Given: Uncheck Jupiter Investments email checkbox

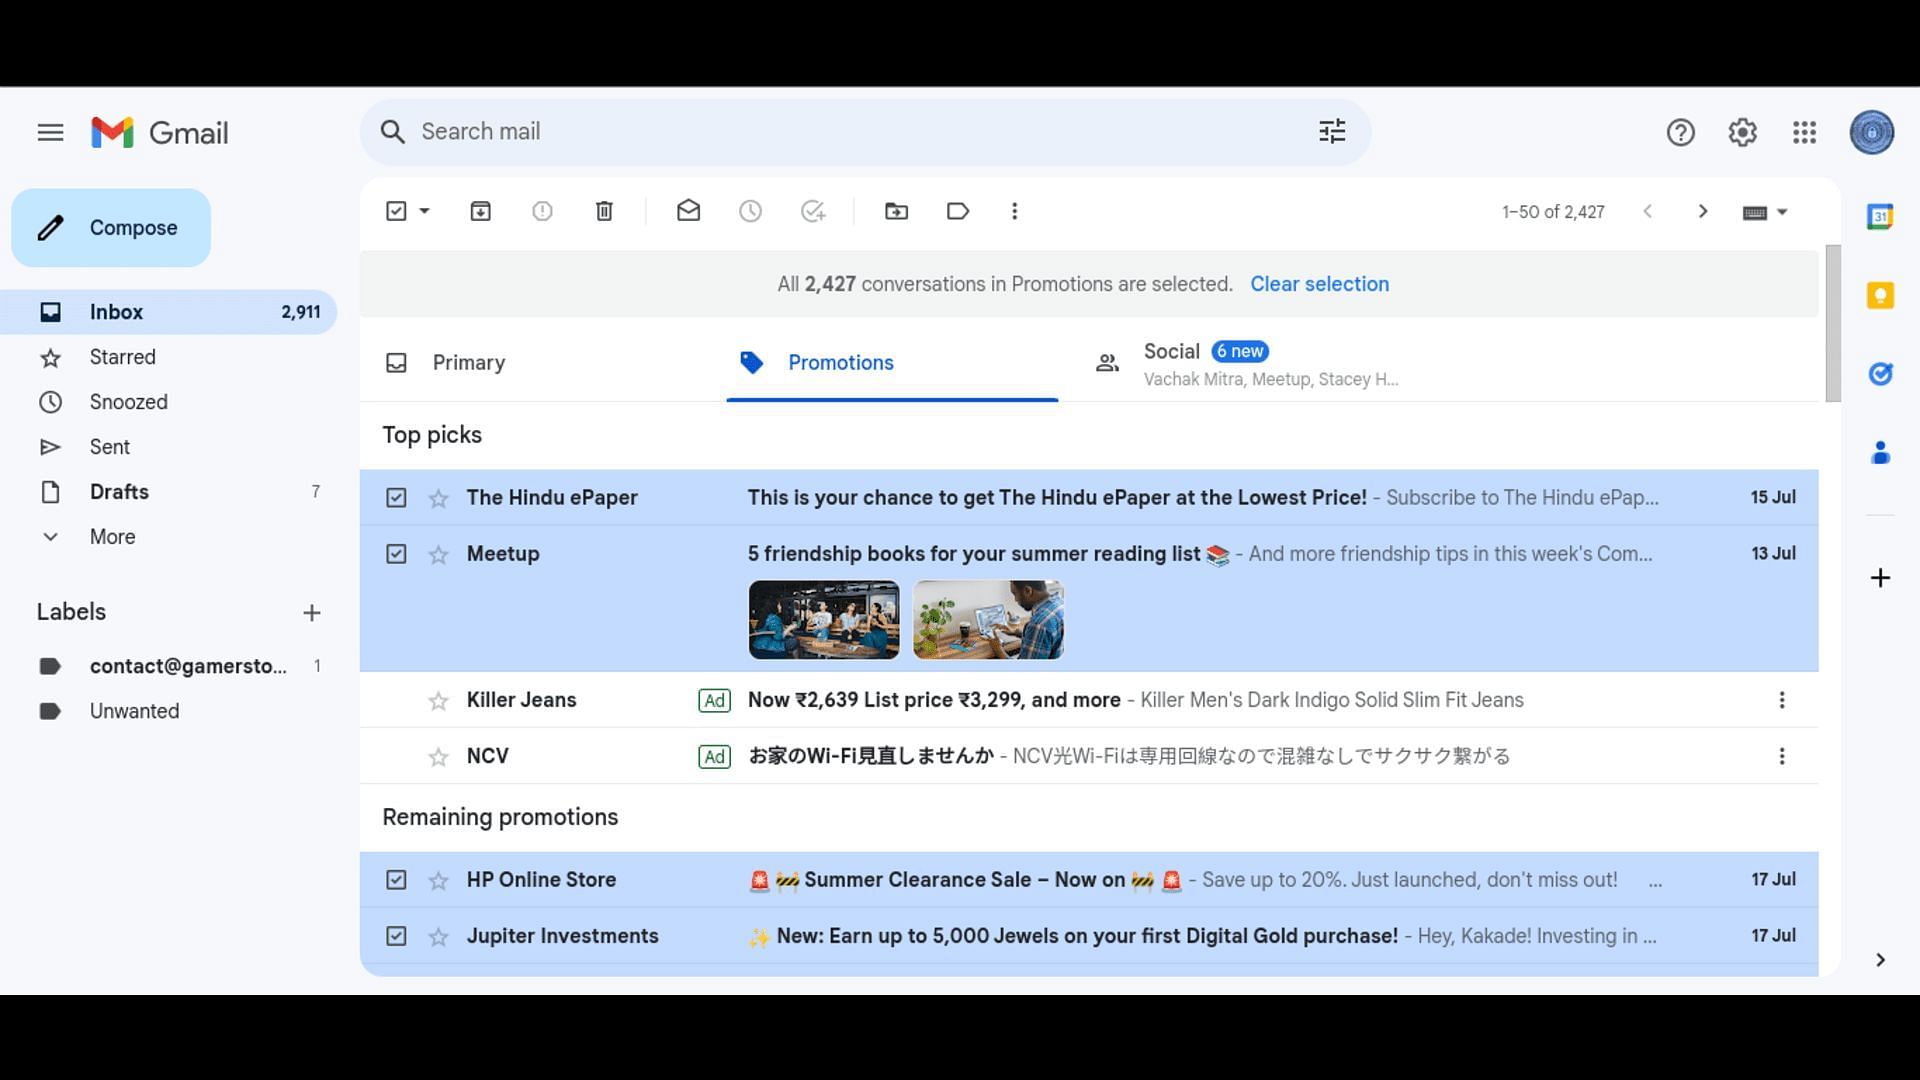Looking at the screenshot, I should (x=396, y=936).
